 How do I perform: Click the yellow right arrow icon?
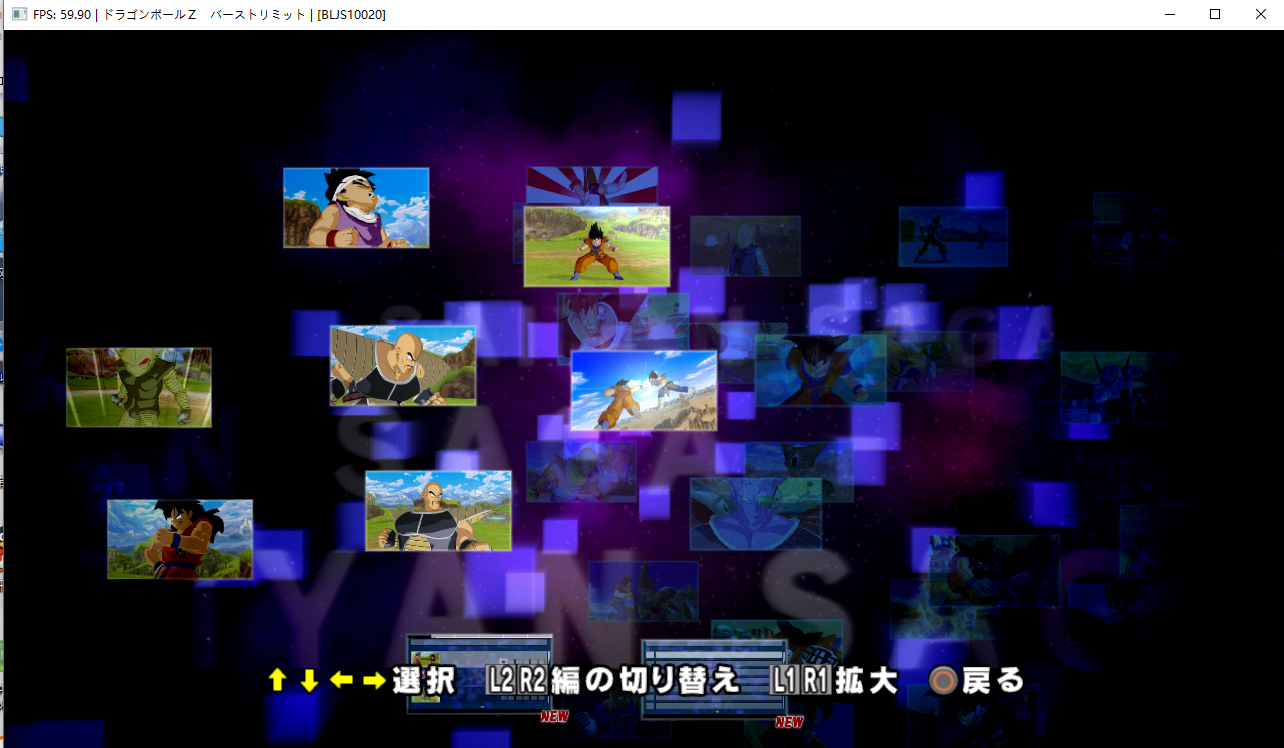[374, 681]
